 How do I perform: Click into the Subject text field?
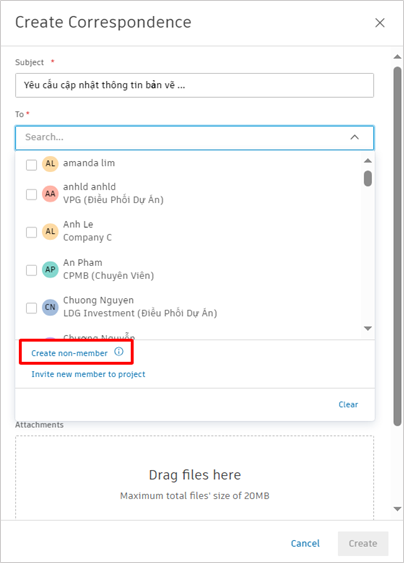(x=194, y=85)
